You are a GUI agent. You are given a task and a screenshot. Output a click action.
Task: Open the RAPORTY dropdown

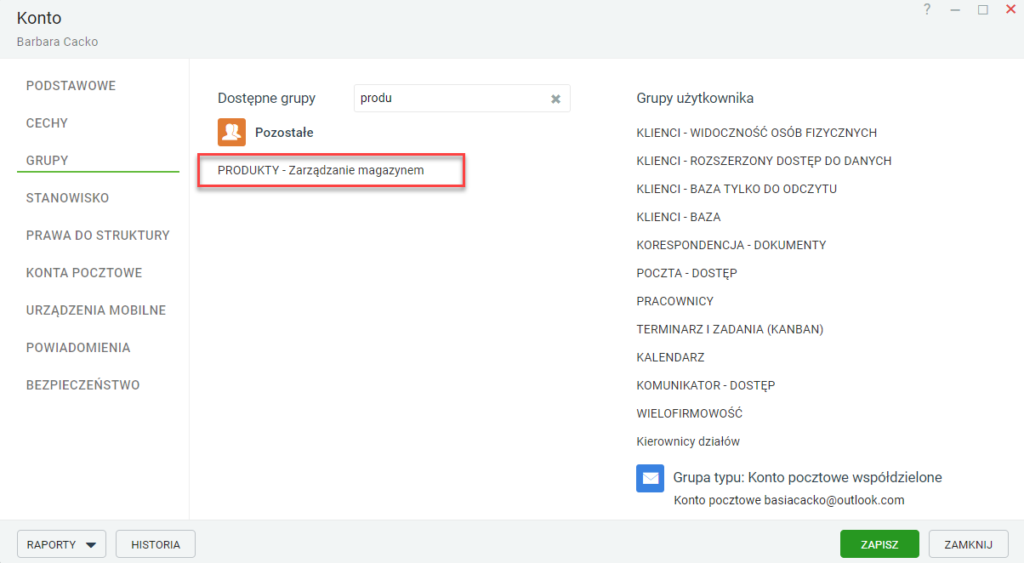[61, 544]
